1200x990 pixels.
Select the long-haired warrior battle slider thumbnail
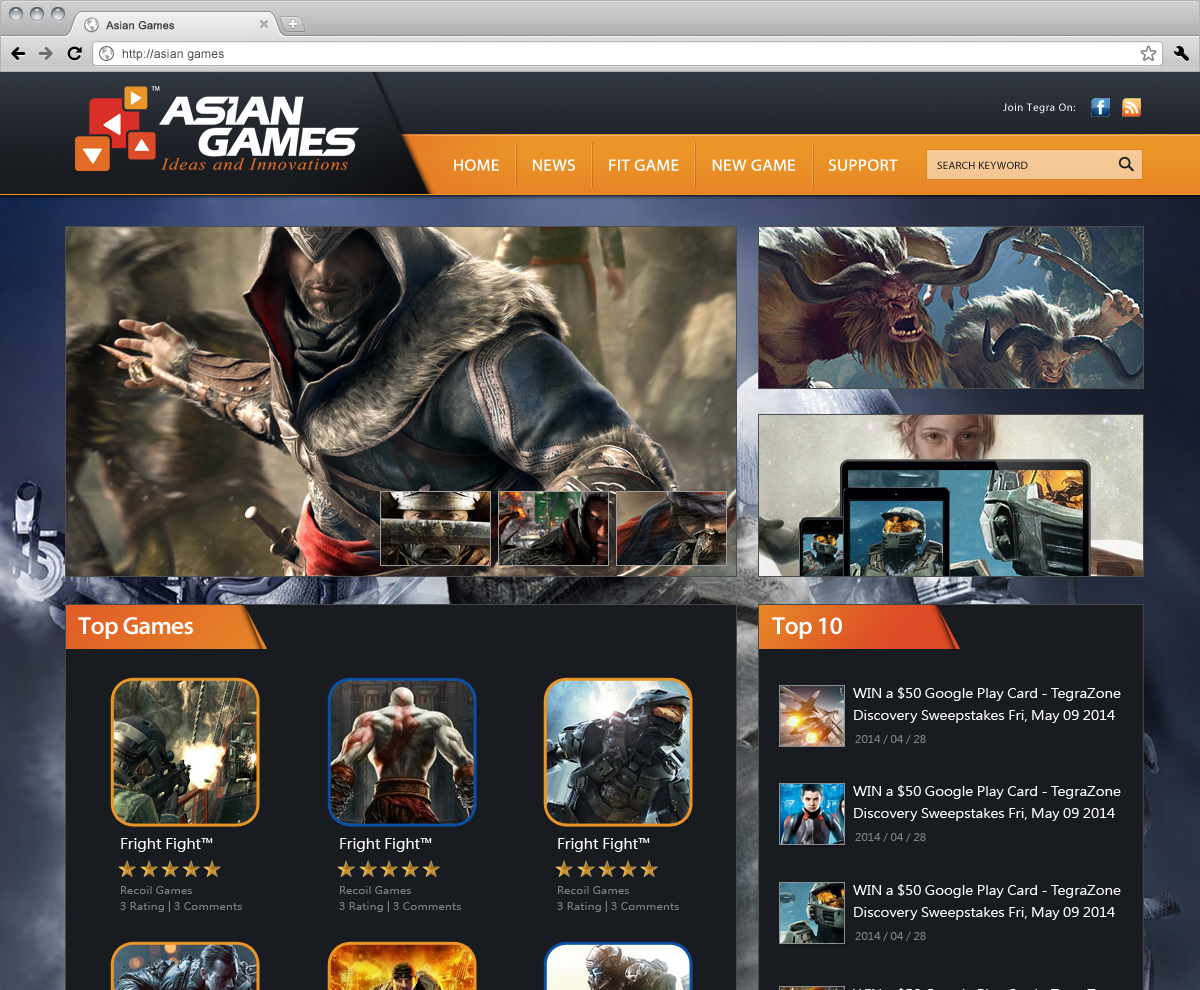point(554,528)
